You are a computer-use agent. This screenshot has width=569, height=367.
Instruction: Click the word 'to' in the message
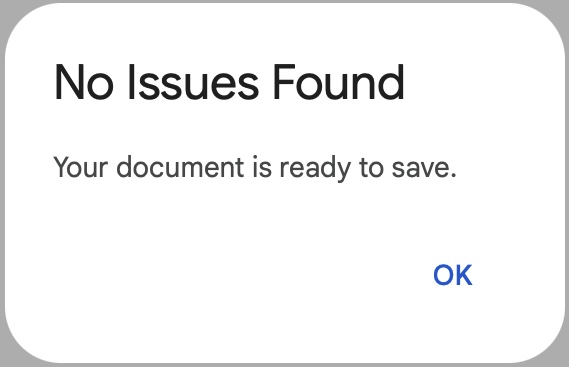tap(371, 168)
